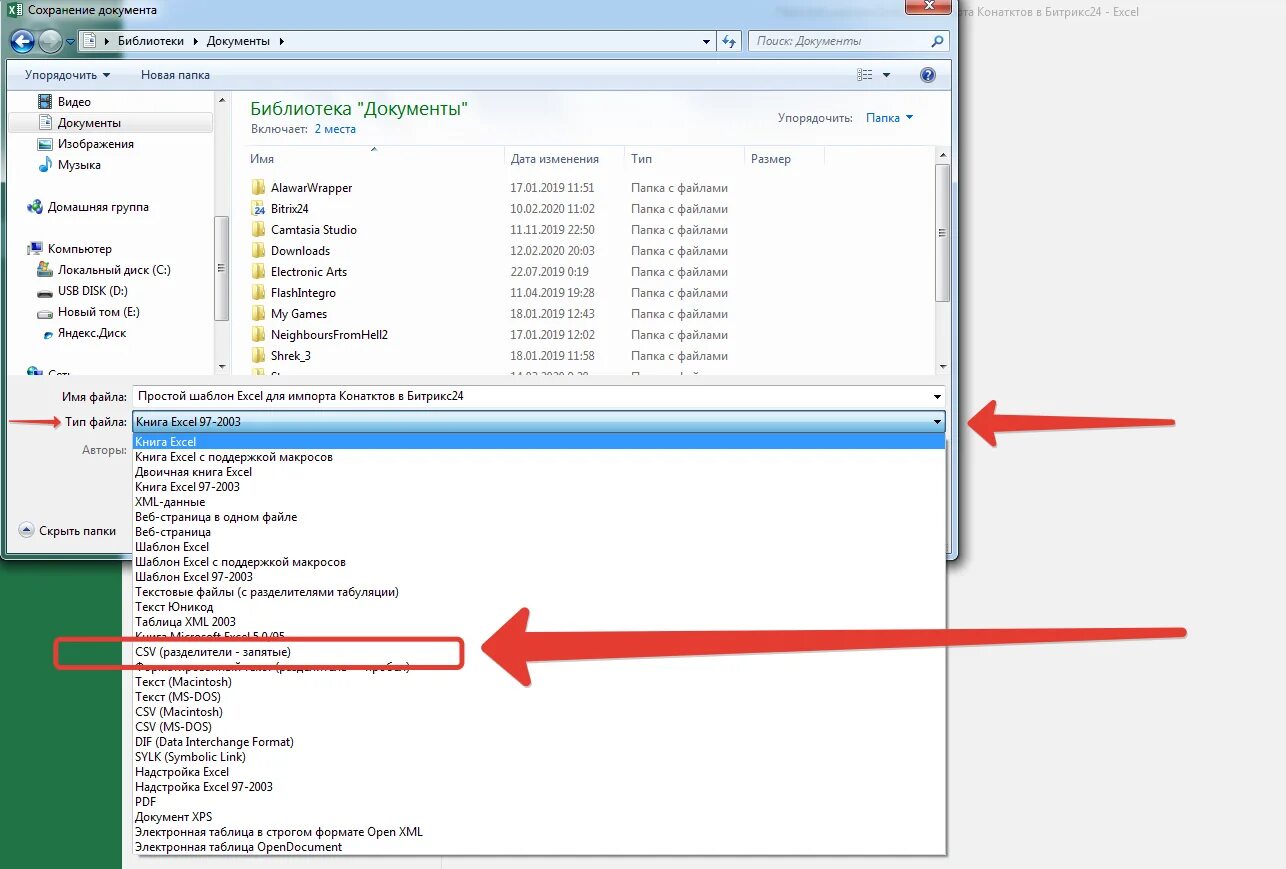Change view with the view options icon
This screenshot has width=1286, height=869.
pyautogui.click(x=865, y=75)
